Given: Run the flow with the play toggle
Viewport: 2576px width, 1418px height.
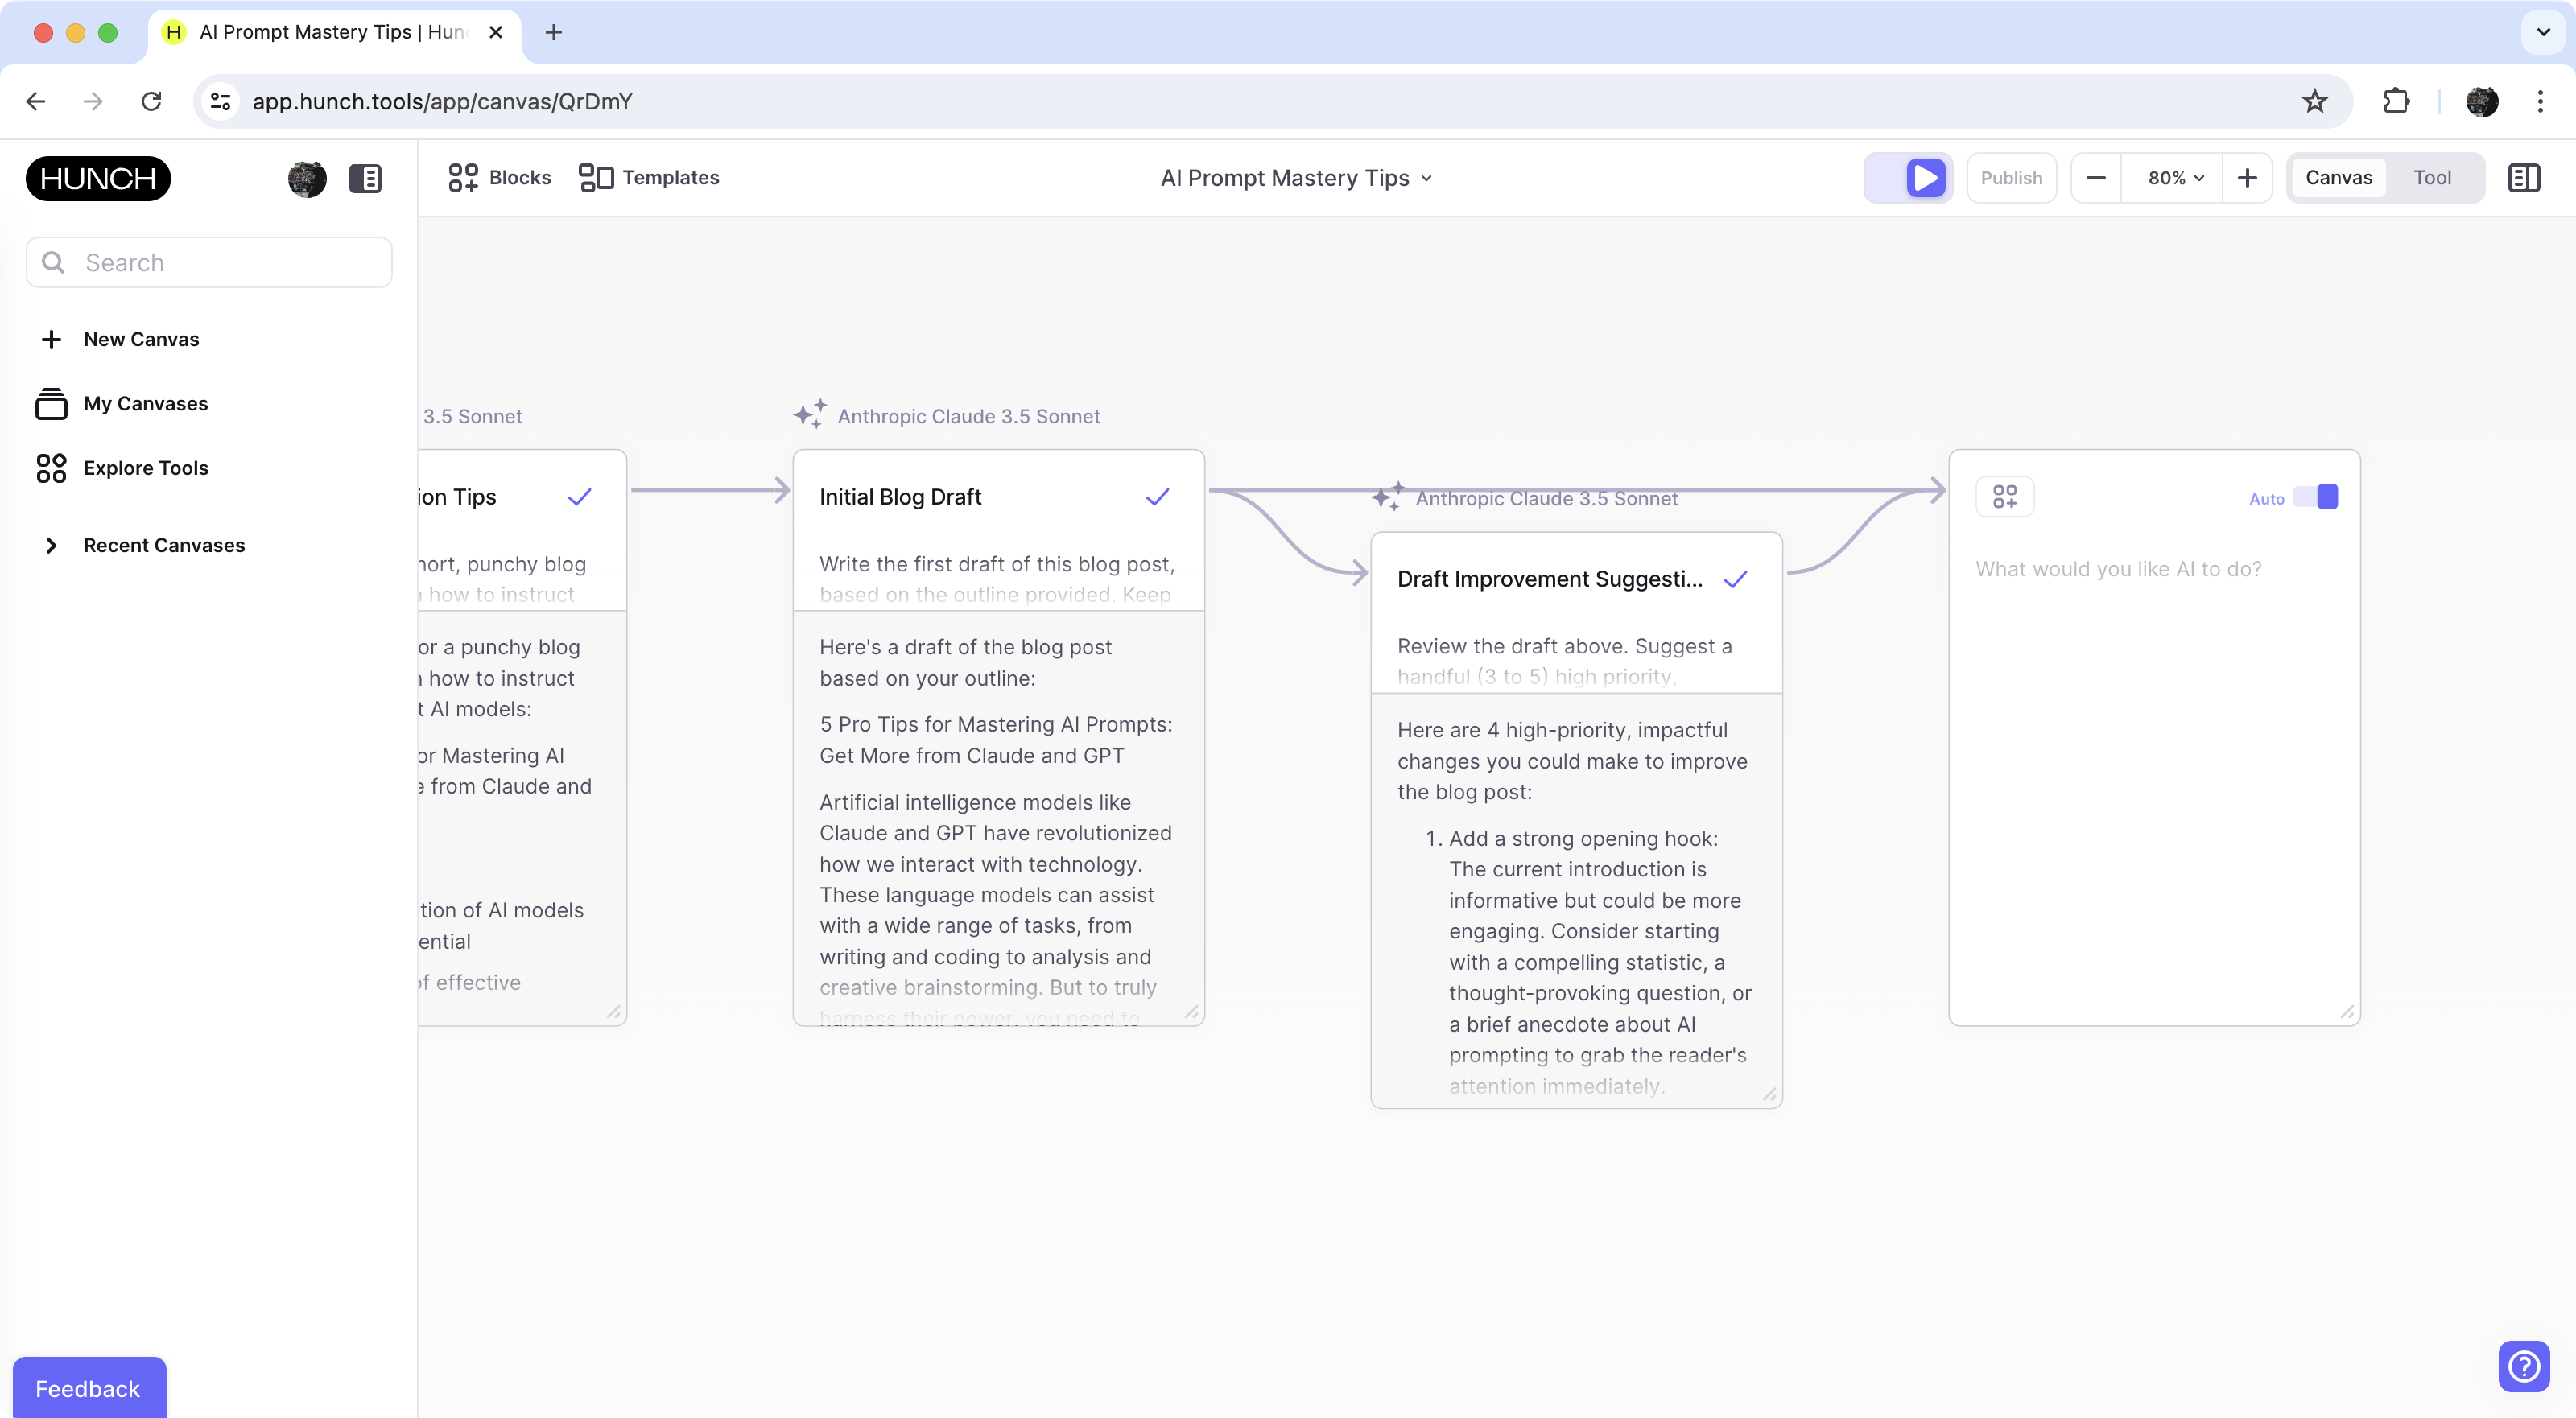Looking at the screenshot, I should click(1924, 177).
